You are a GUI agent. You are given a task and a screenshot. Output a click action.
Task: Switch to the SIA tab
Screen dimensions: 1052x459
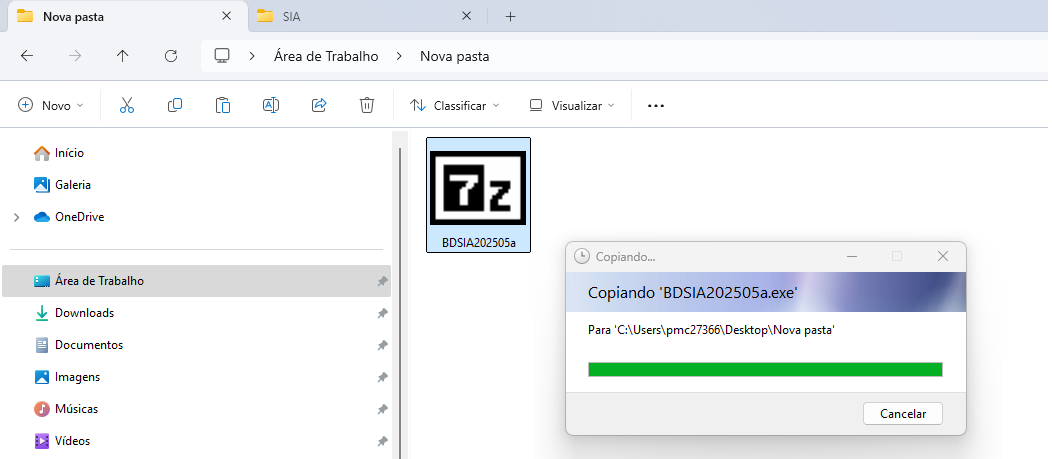tap(366, 16)
